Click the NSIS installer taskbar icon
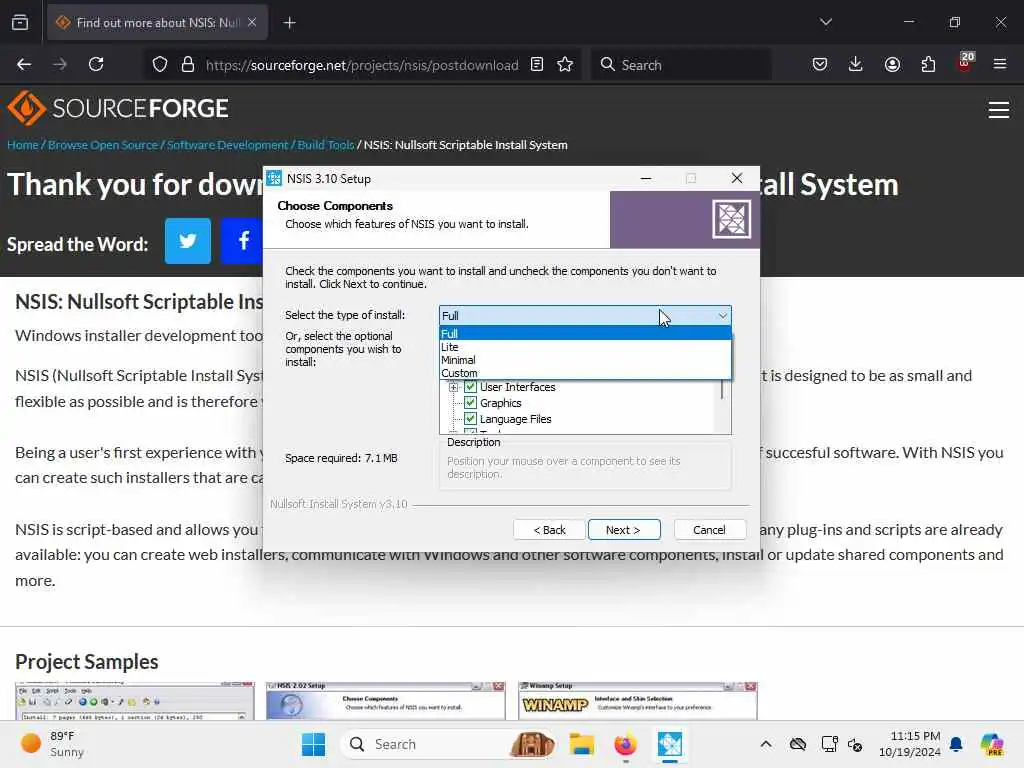Image resolution: width=1024 pixels, height=768 pixels. [669, 744]
